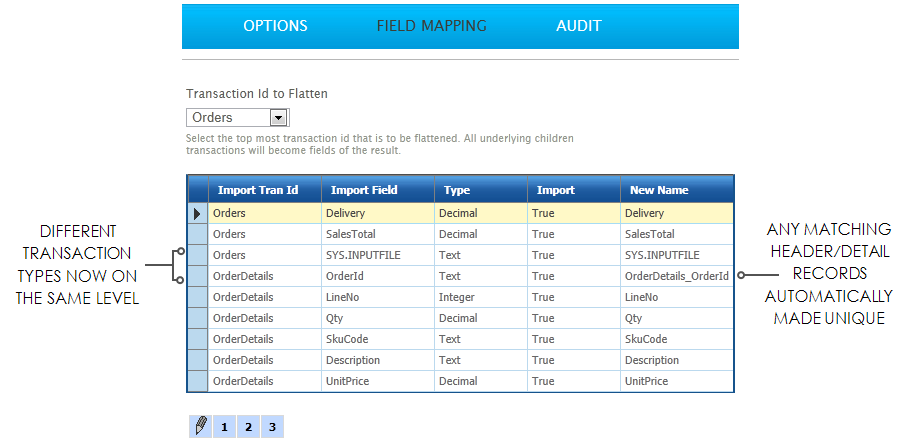Click the New Name column header
The height and width of the screenshot is (445, 908).
pyautogui.click(x=676, y=190)
